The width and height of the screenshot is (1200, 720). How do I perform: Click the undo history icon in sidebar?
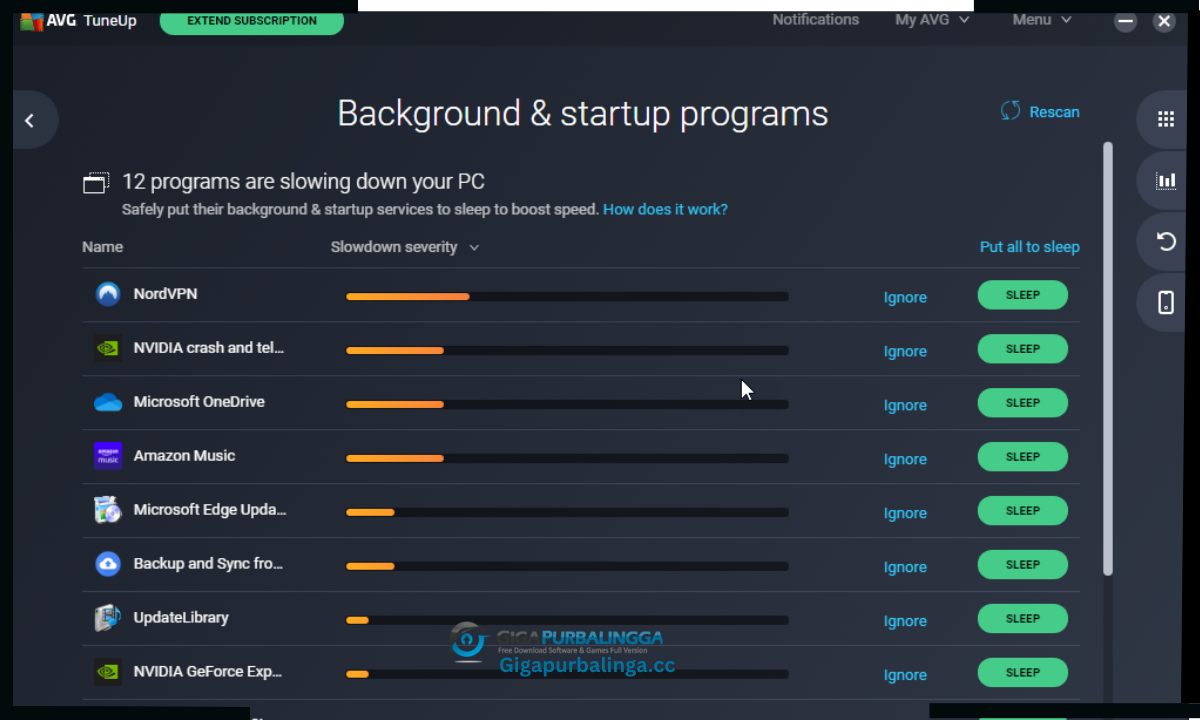[1166, 241]
